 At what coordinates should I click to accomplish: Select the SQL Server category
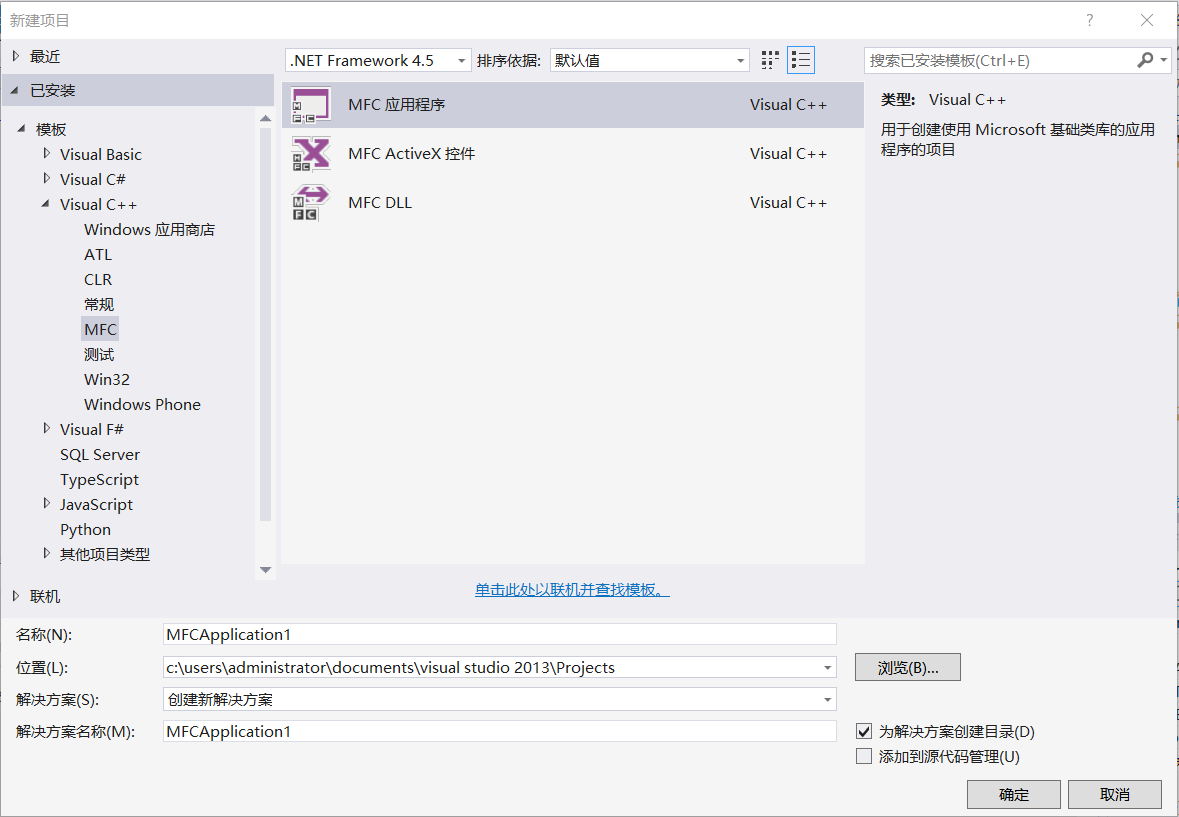tap(100, 455)
